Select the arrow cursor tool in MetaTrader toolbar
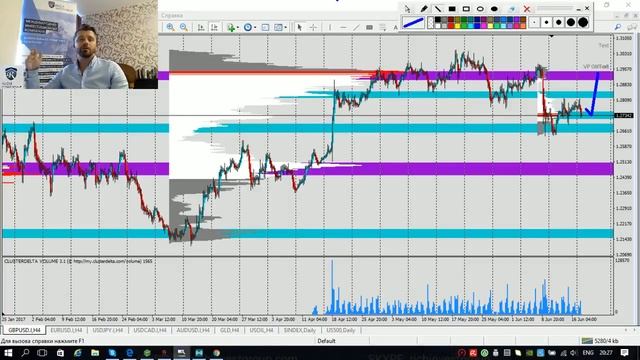This screenshot has width=640, height=360. pyautogui.click(x=300, y=27)
